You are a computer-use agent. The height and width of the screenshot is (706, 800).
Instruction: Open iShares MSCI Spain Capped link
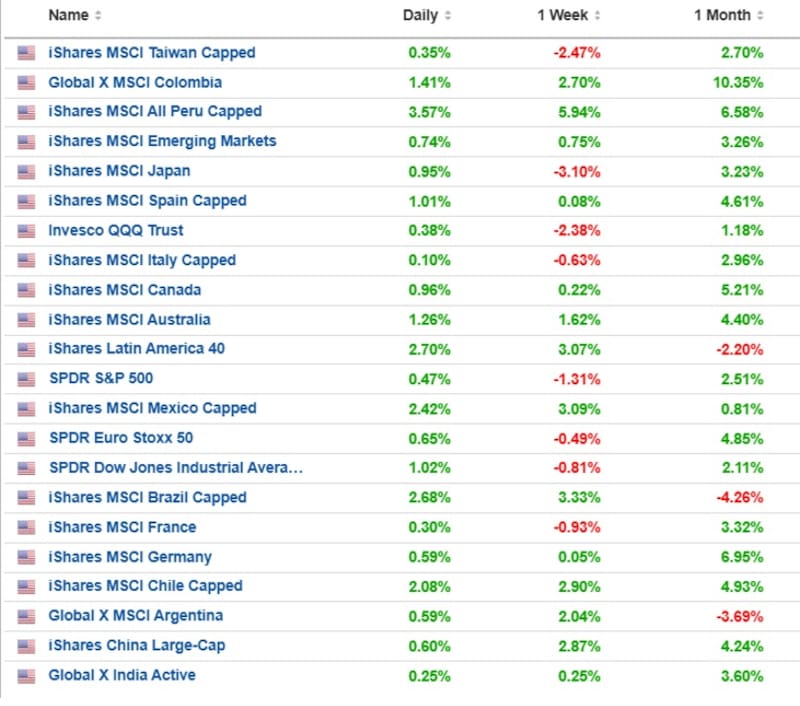click(x=147, y=201)
